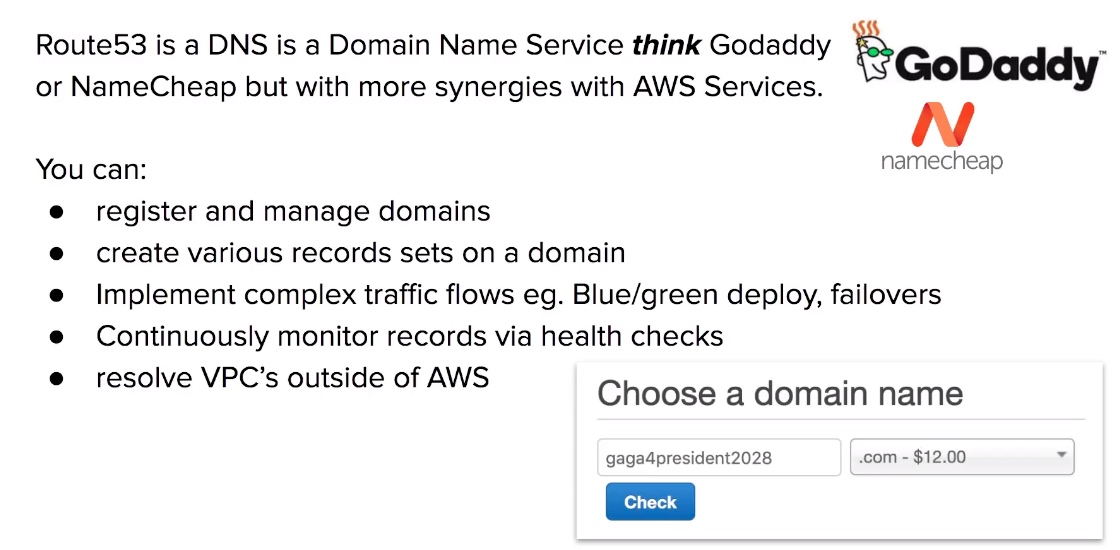Click the bold italic word 'think'

666,46
